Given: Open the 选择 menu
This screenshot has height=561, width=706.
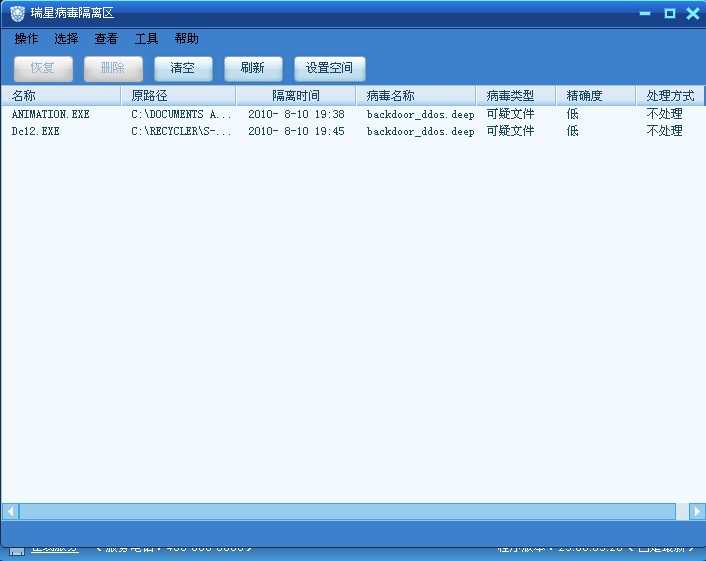Looking at the screenshot, I should [x=66, y=39].
